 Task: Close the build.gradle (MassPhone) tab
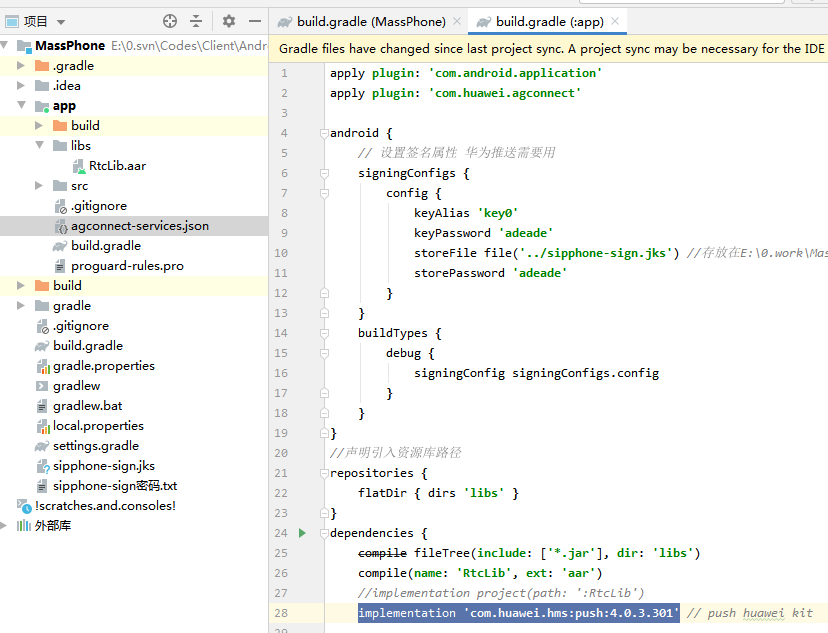(457, 21)
